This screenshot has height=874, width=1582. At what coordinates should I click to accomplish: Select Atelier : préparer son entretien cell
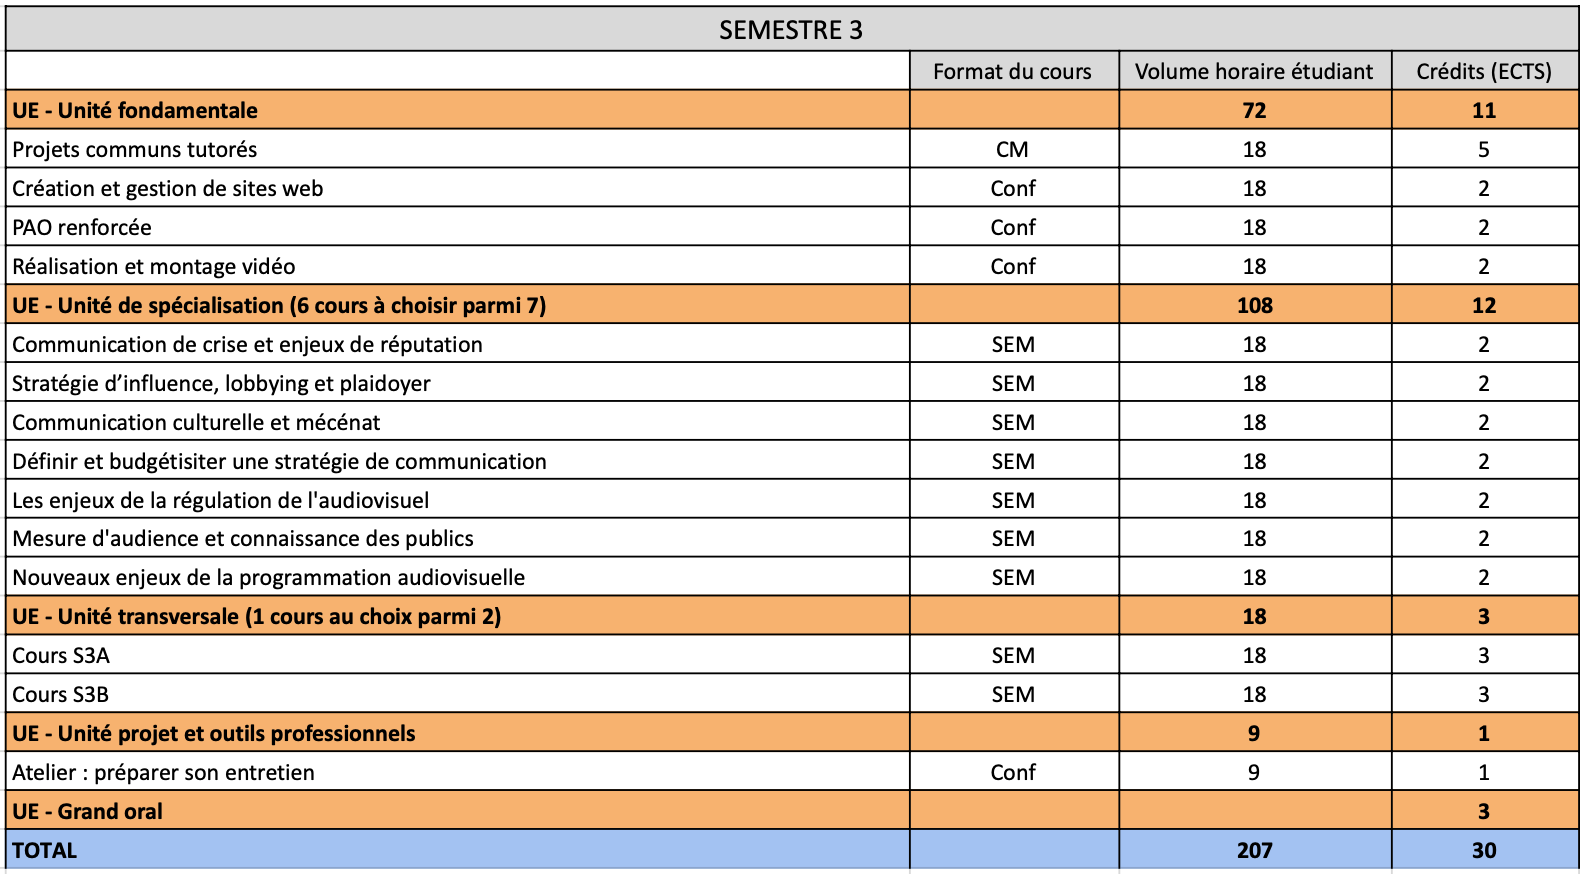pos(163,772)
